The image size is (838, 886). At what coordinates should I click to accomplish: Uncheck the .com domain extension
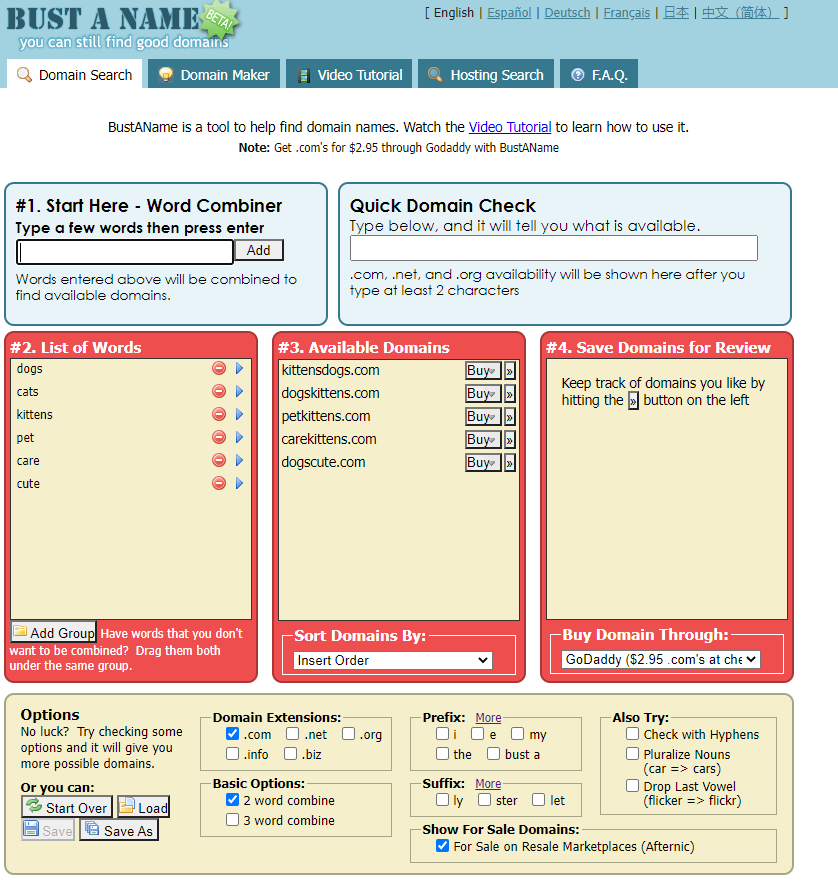[x=232, y=733]
